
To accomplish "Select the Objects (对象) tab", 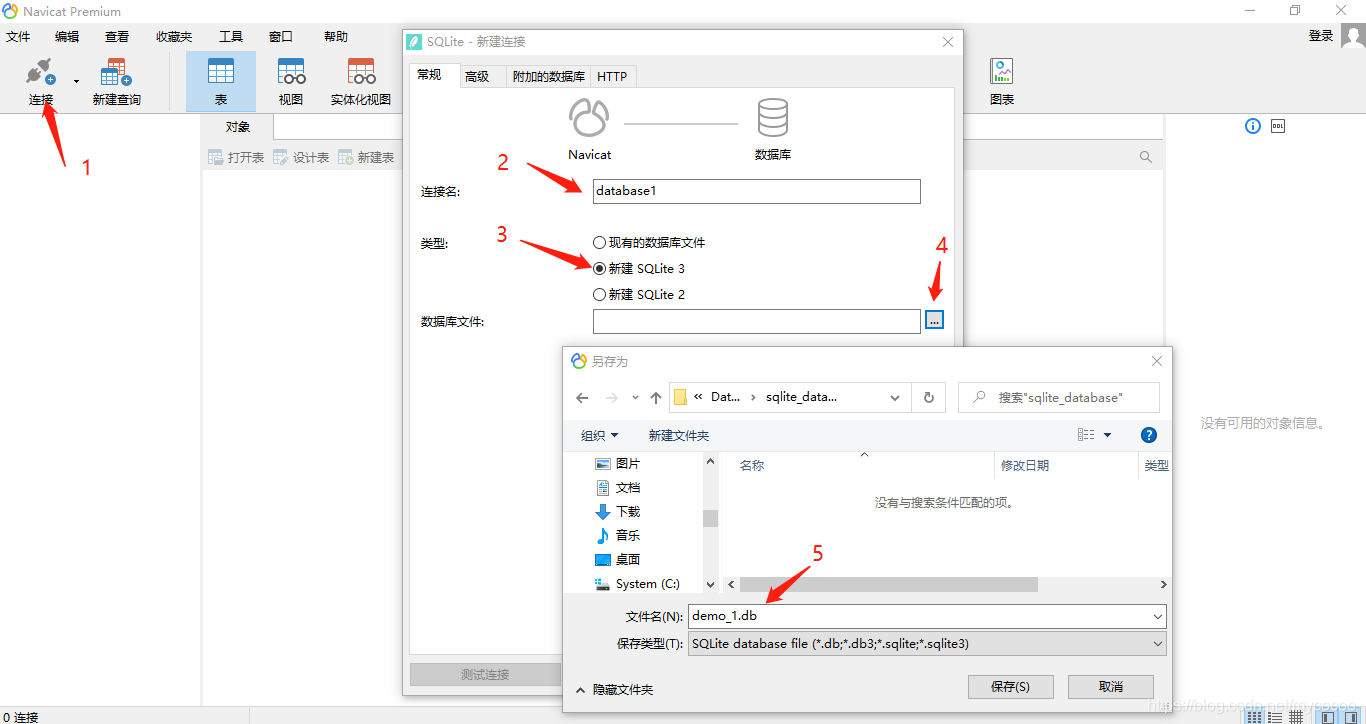I will (x=237, y=127).
